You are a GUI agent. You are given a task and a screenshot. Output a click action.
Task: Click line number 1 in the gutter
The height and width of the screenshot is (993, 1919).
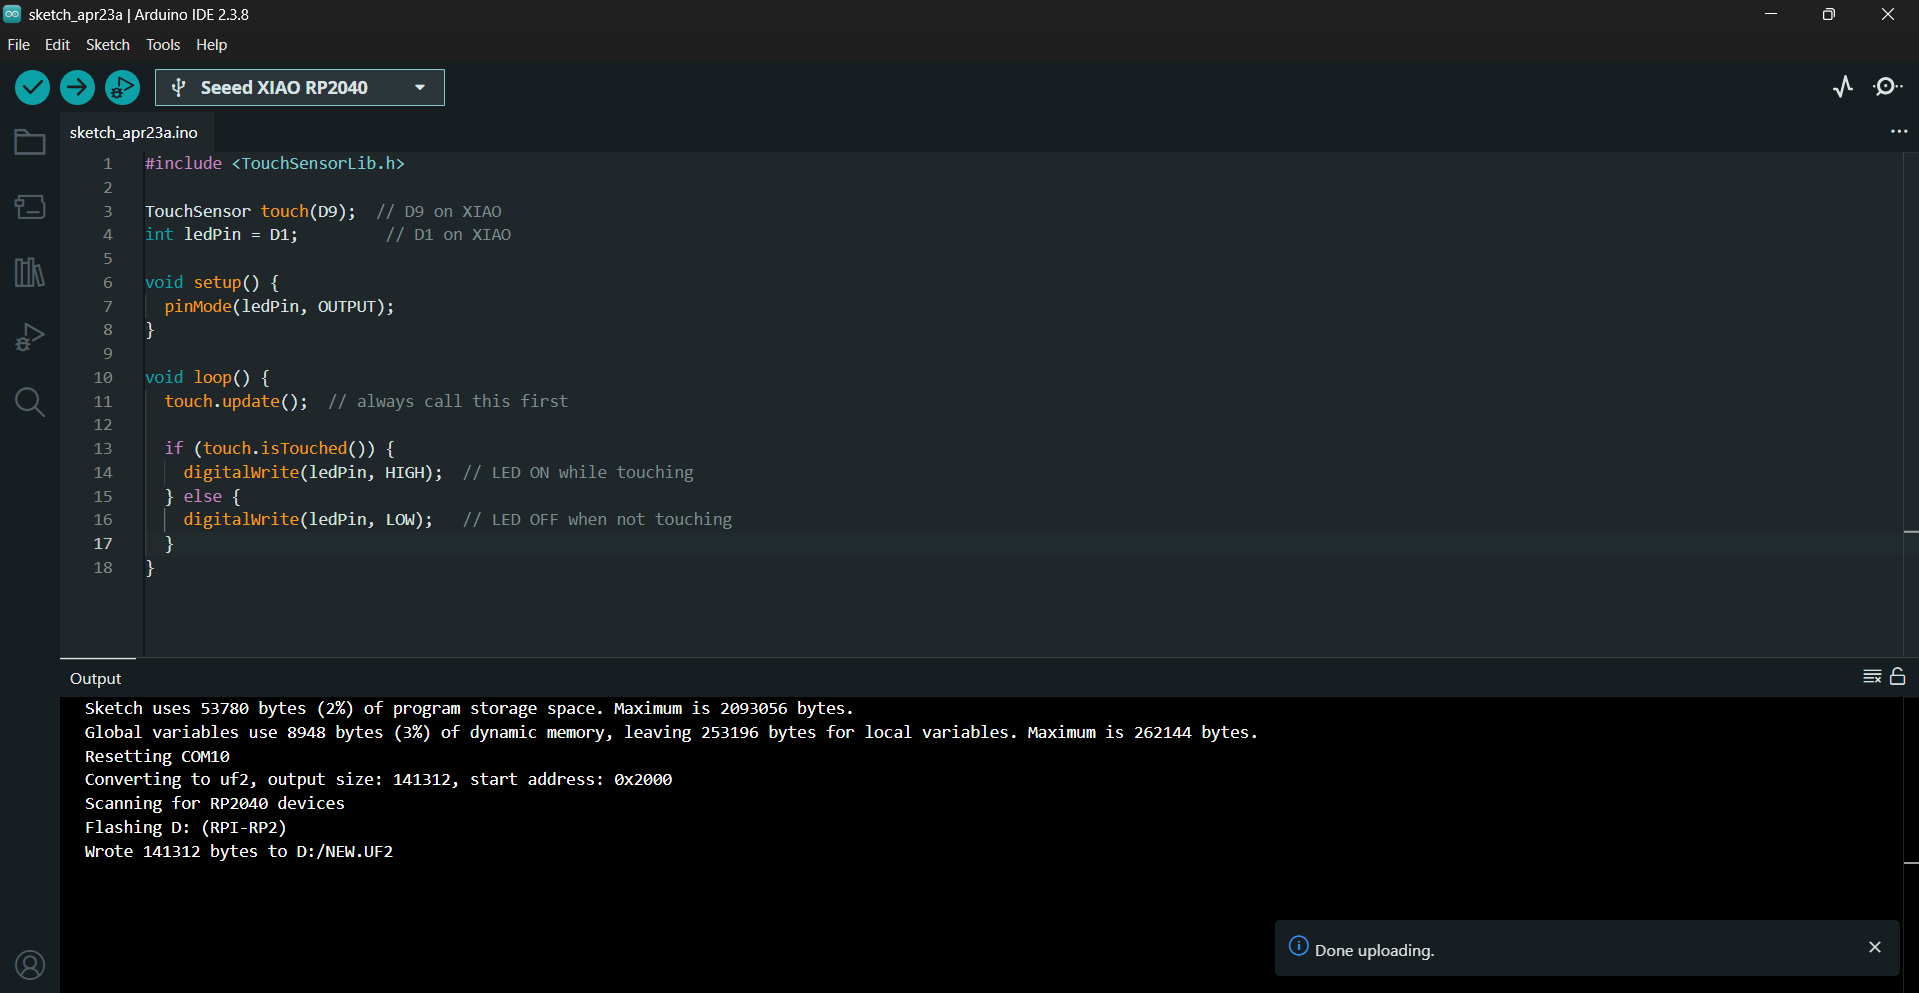pos(108,164)
